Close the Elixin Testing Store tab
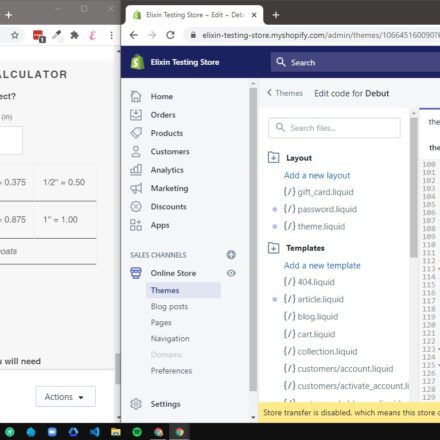 tap(254, 15)
